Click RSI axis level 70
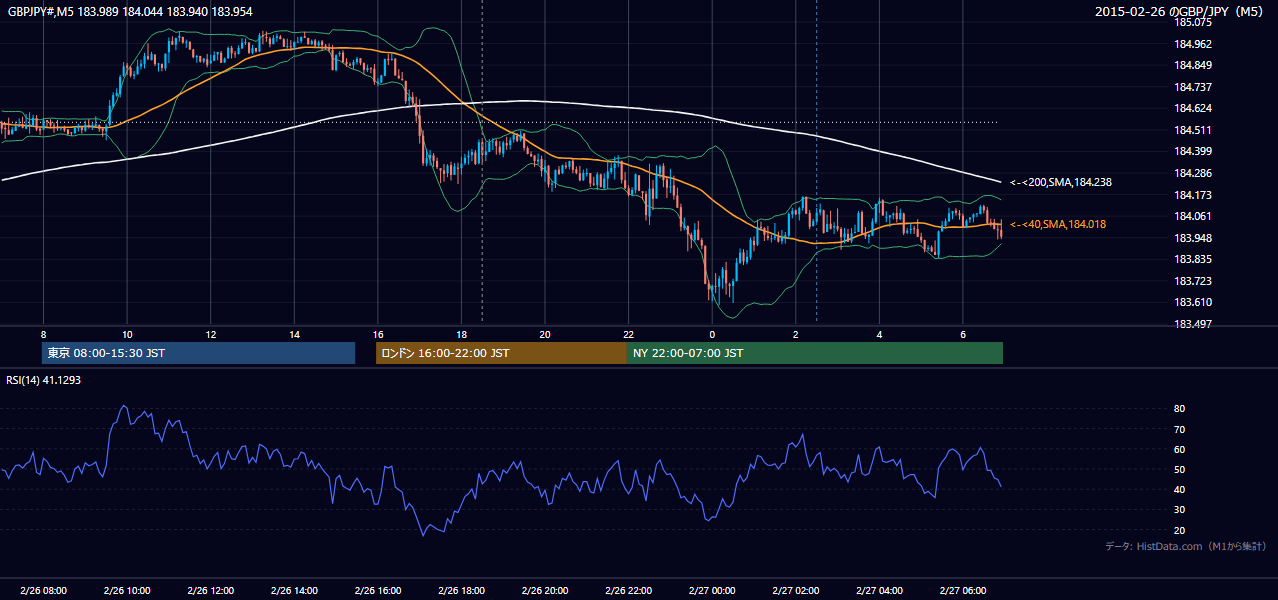 coord(1180,429)
